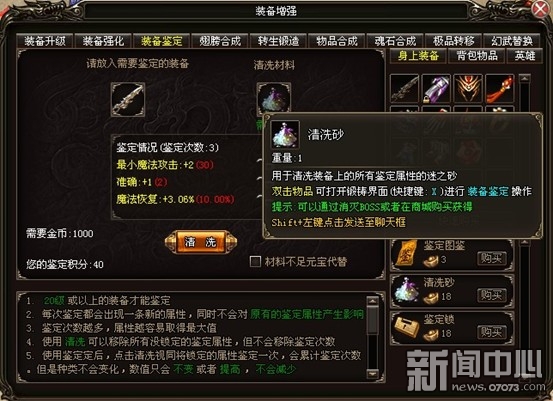Screen dimensions: 553x401
Task: Close the 装备增强 window
Action: [540, 10]
